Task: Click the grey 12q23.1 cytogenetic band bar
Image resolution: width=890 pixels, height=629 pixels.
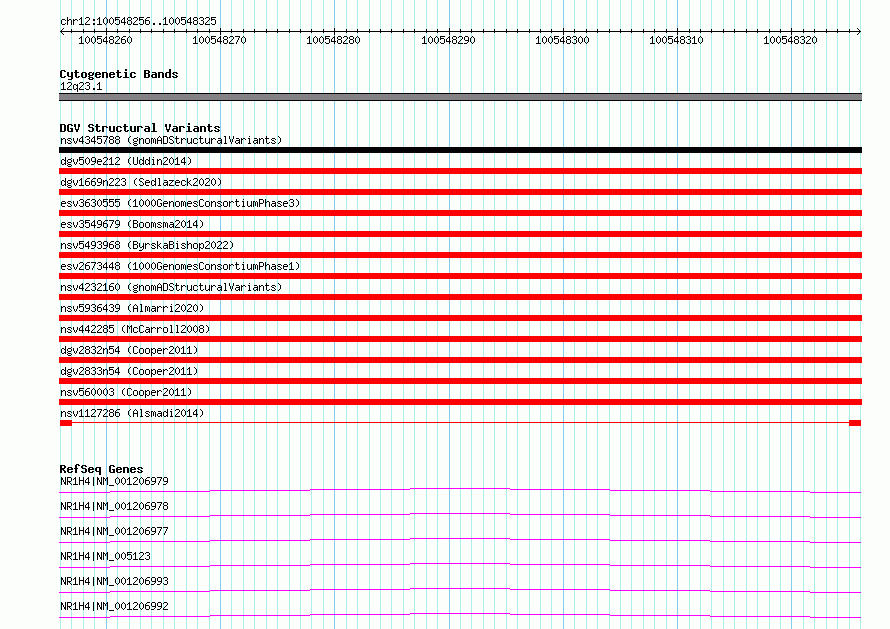Action: (x=460, y=97)
